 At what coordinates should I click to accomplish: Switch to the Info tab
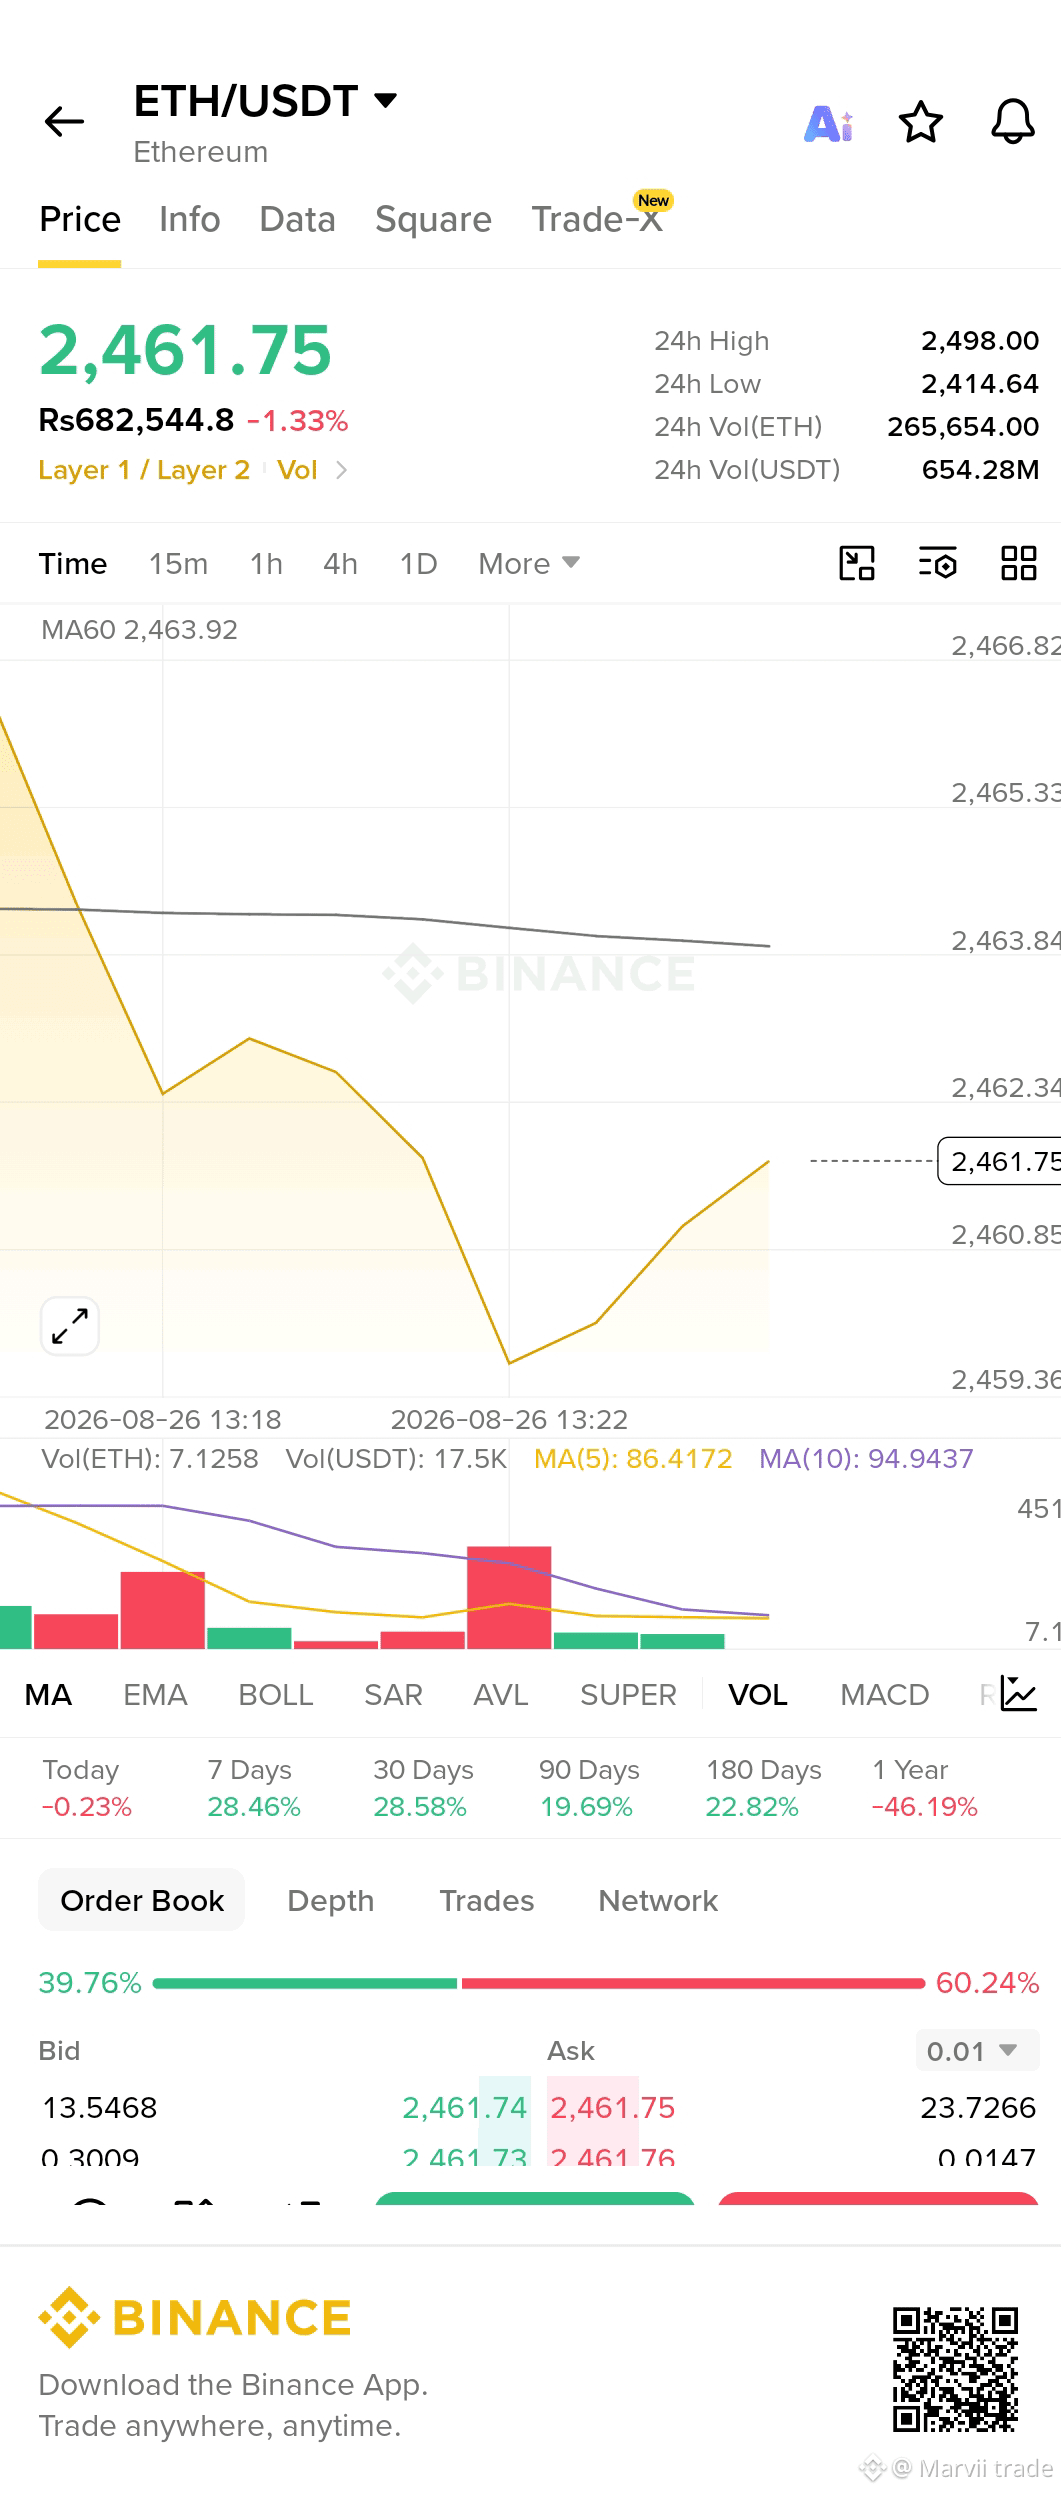pos(190,219)
